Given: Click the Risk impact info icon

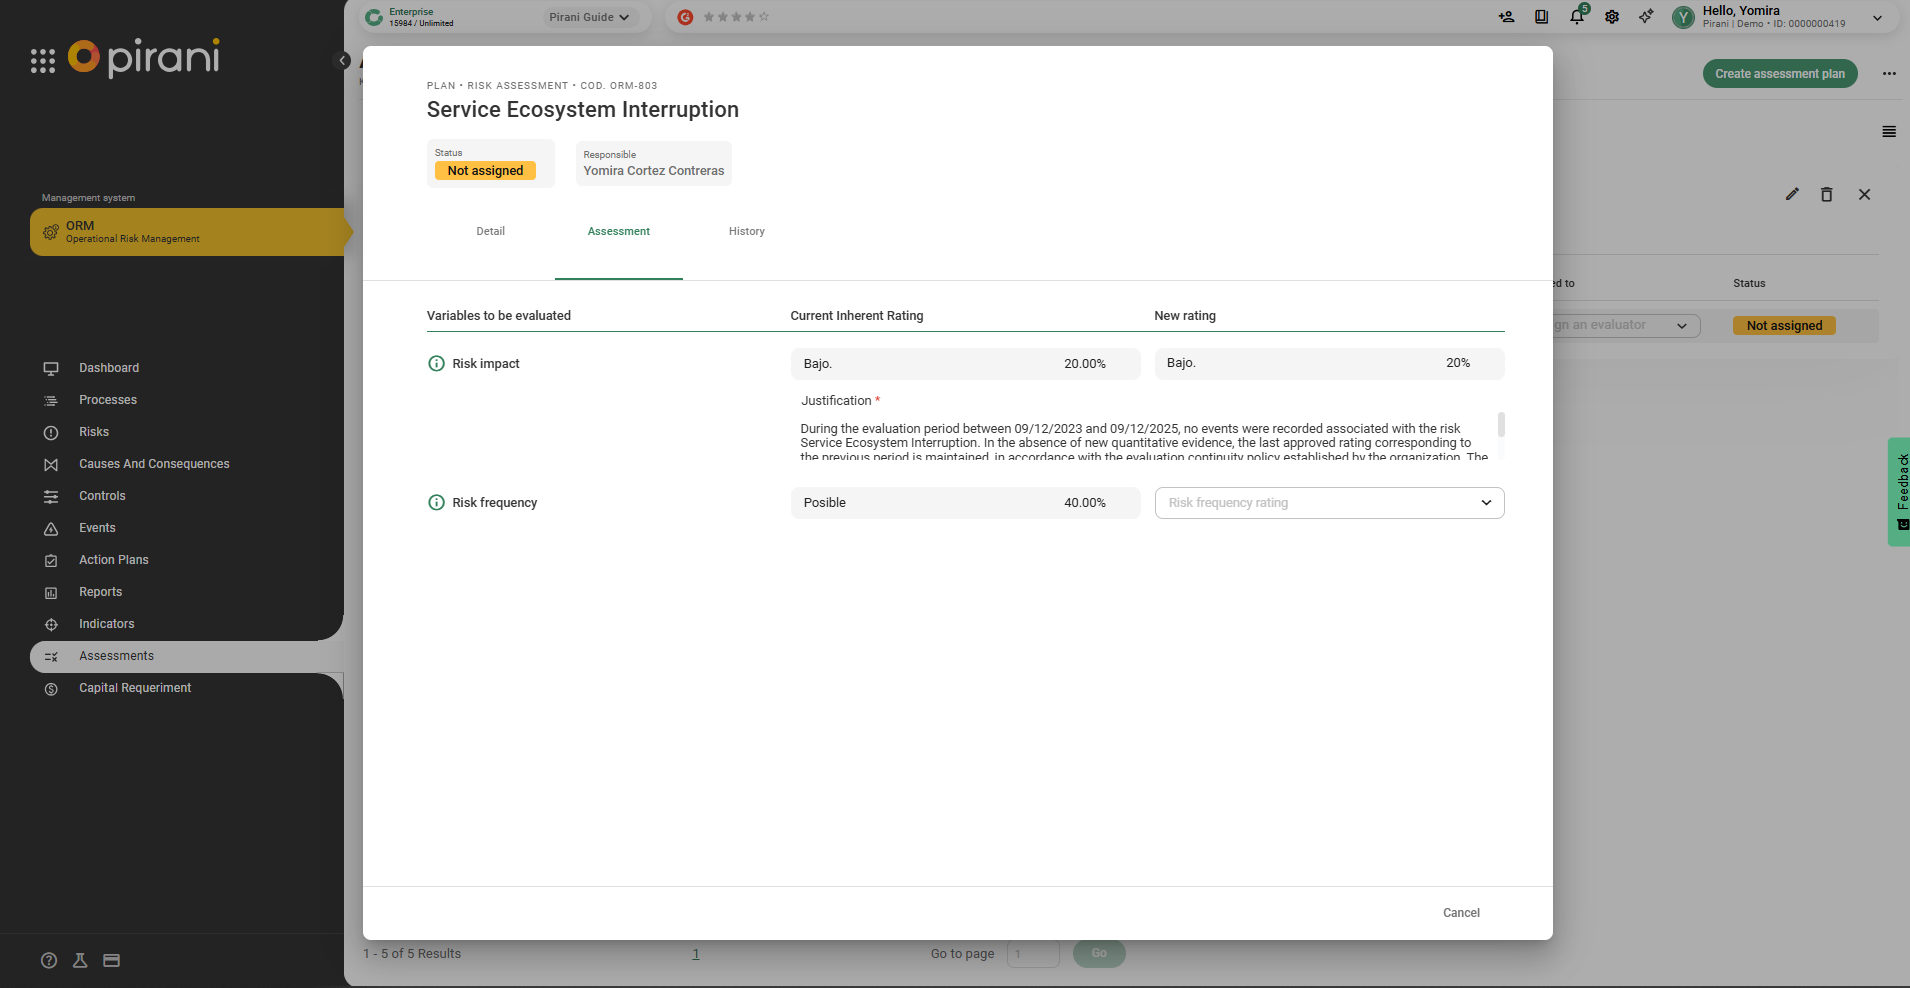Looking at the screenshot, I should click(x=436, y=364).
